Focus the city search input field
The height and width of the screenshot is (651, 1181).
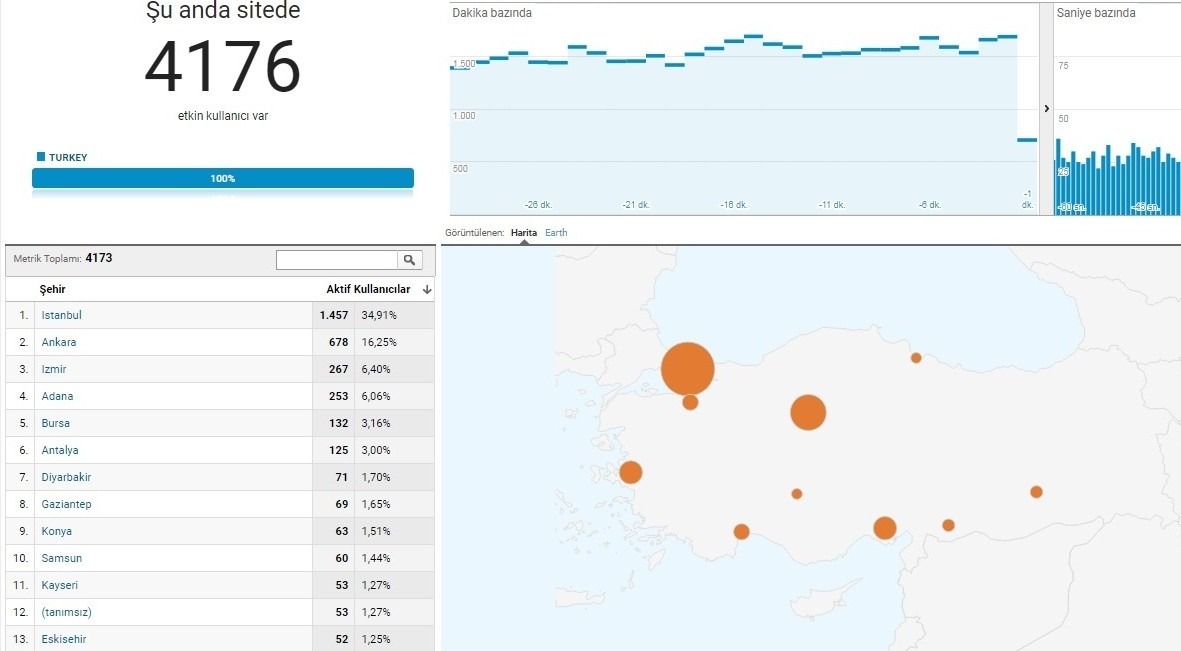337,260
